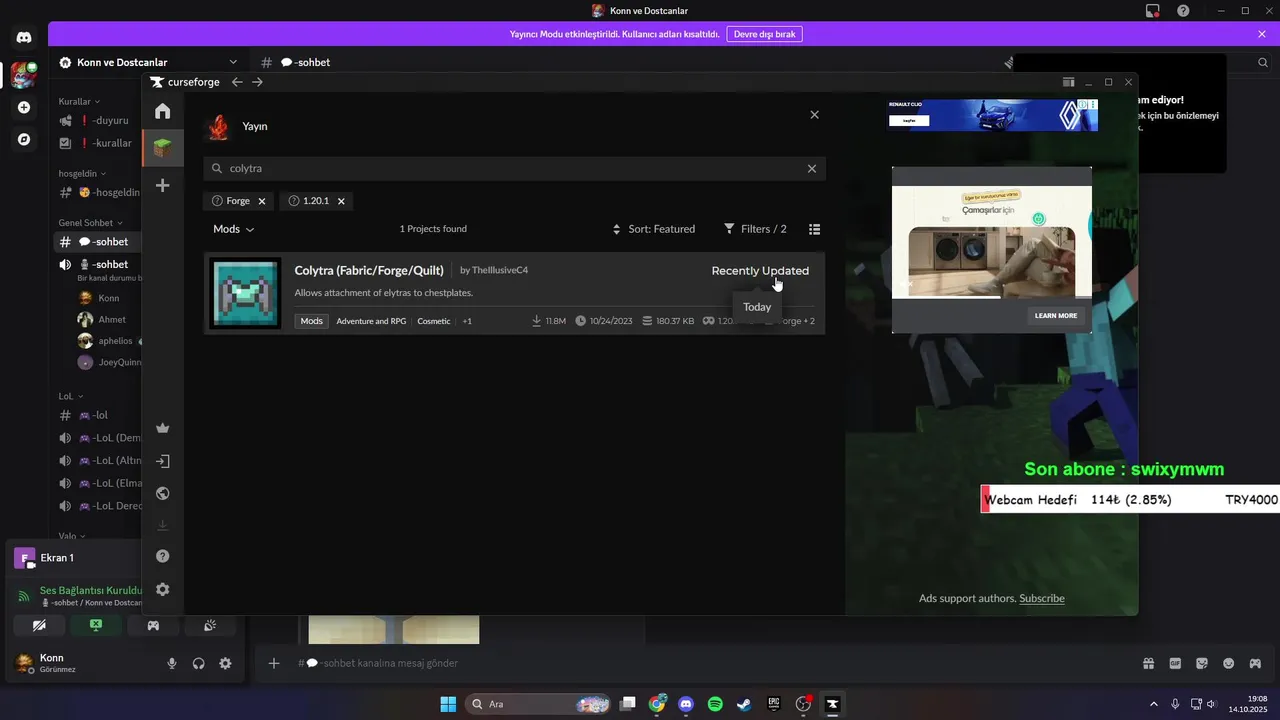Open the Colytra (Fabric/Forge/Quilt) project title
This screenshot has width=1280, height=720.
(x=369, y=270)
